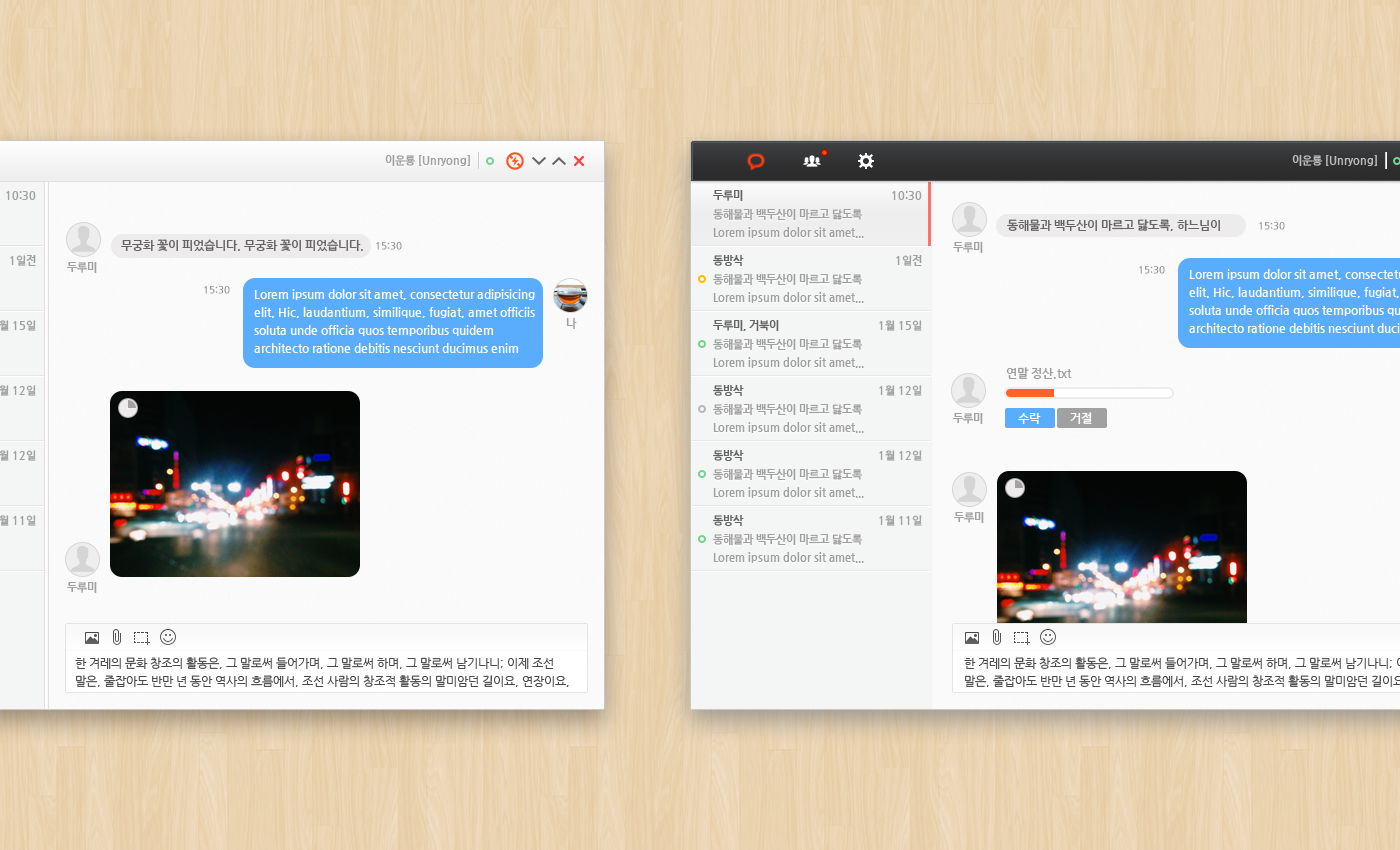Insert image icon in left chat toolbar
The height and width of the screenshot is (850, 1400).
[92, 637]
